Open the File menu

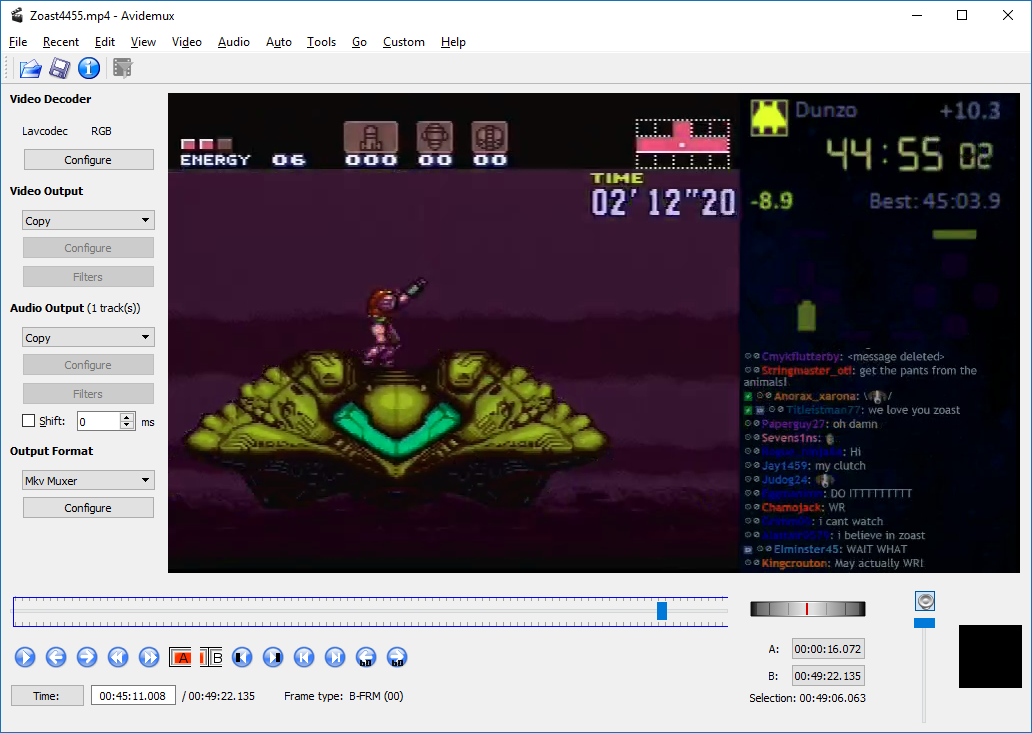coord(18,41)
